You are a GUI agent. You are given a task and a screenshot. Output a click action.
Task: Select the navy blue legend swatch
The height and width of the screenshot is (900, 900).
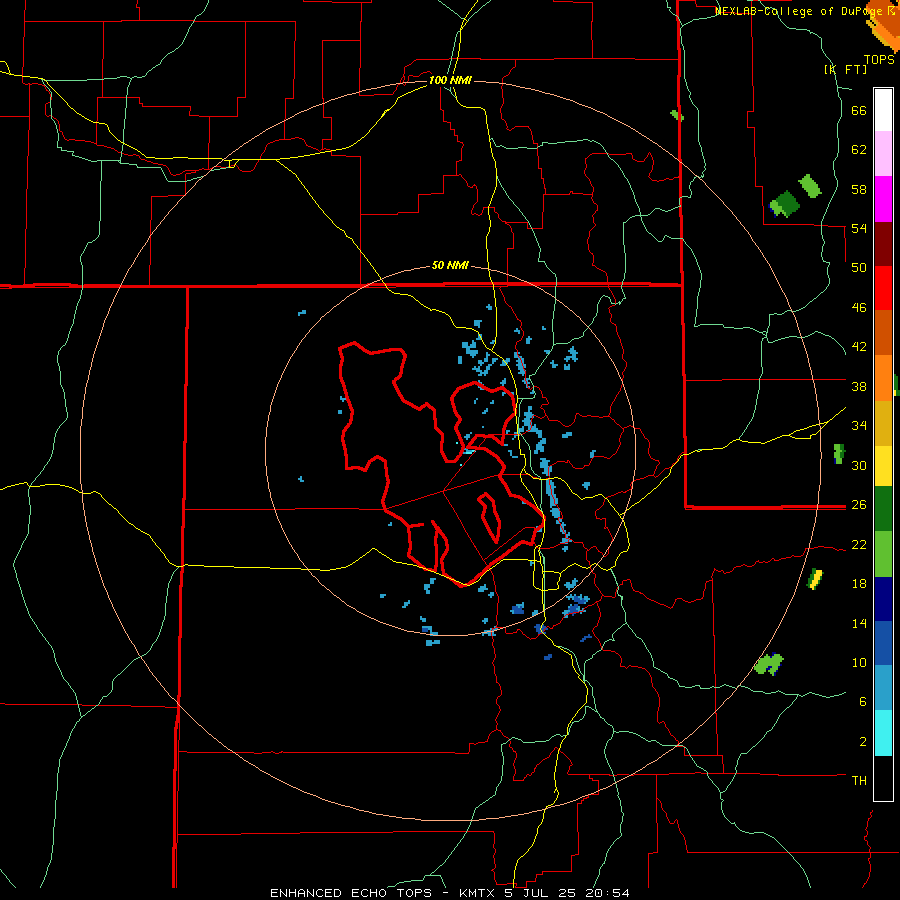[883, 599]
